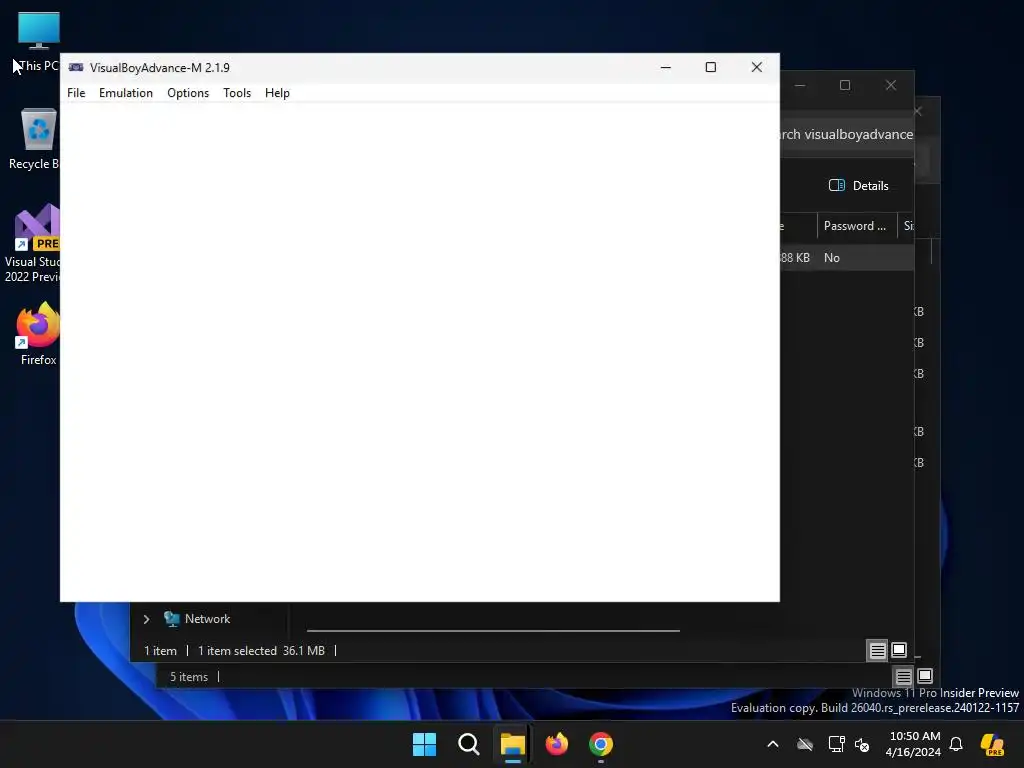Open Firefox from the taskbar
Viewport: 1024px width, 768px height.
click(557, 744)
